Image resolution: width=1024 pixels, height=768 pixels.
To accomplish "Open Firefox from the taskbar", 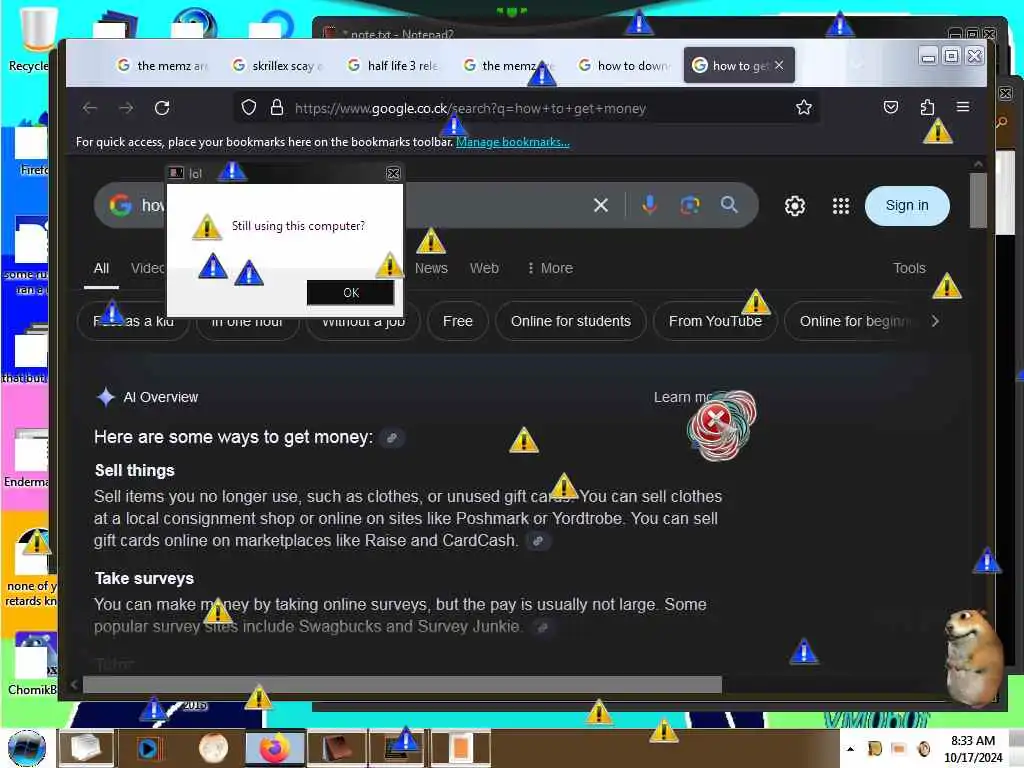I will point(275,748).
